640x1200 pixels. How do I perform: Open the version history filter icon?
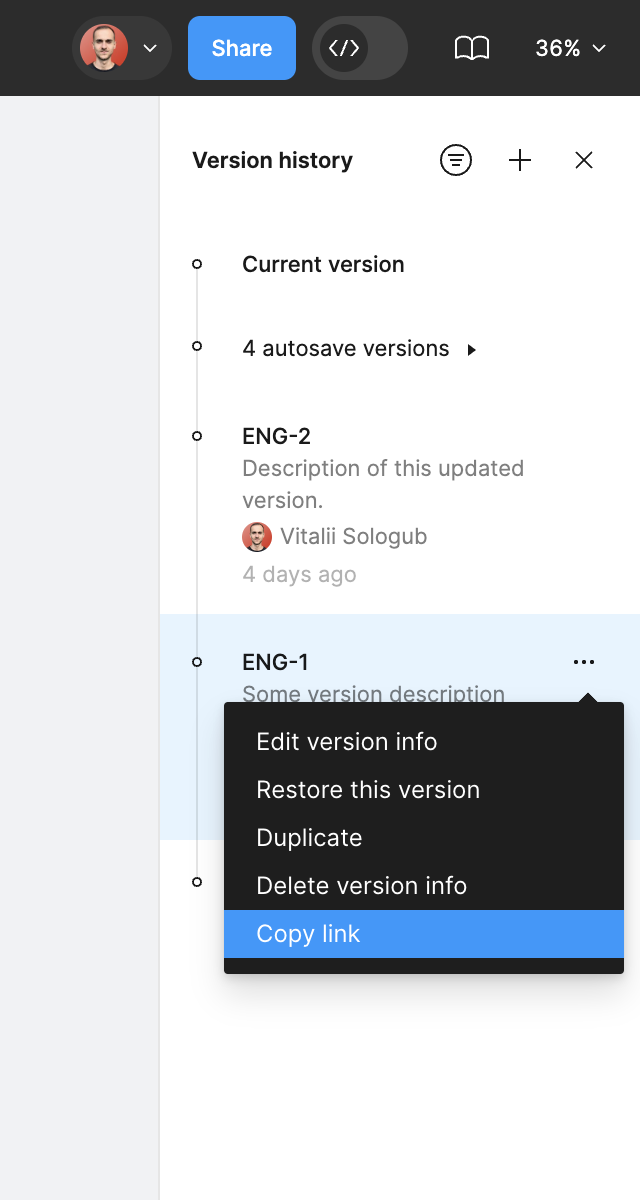tap(456, 160)
